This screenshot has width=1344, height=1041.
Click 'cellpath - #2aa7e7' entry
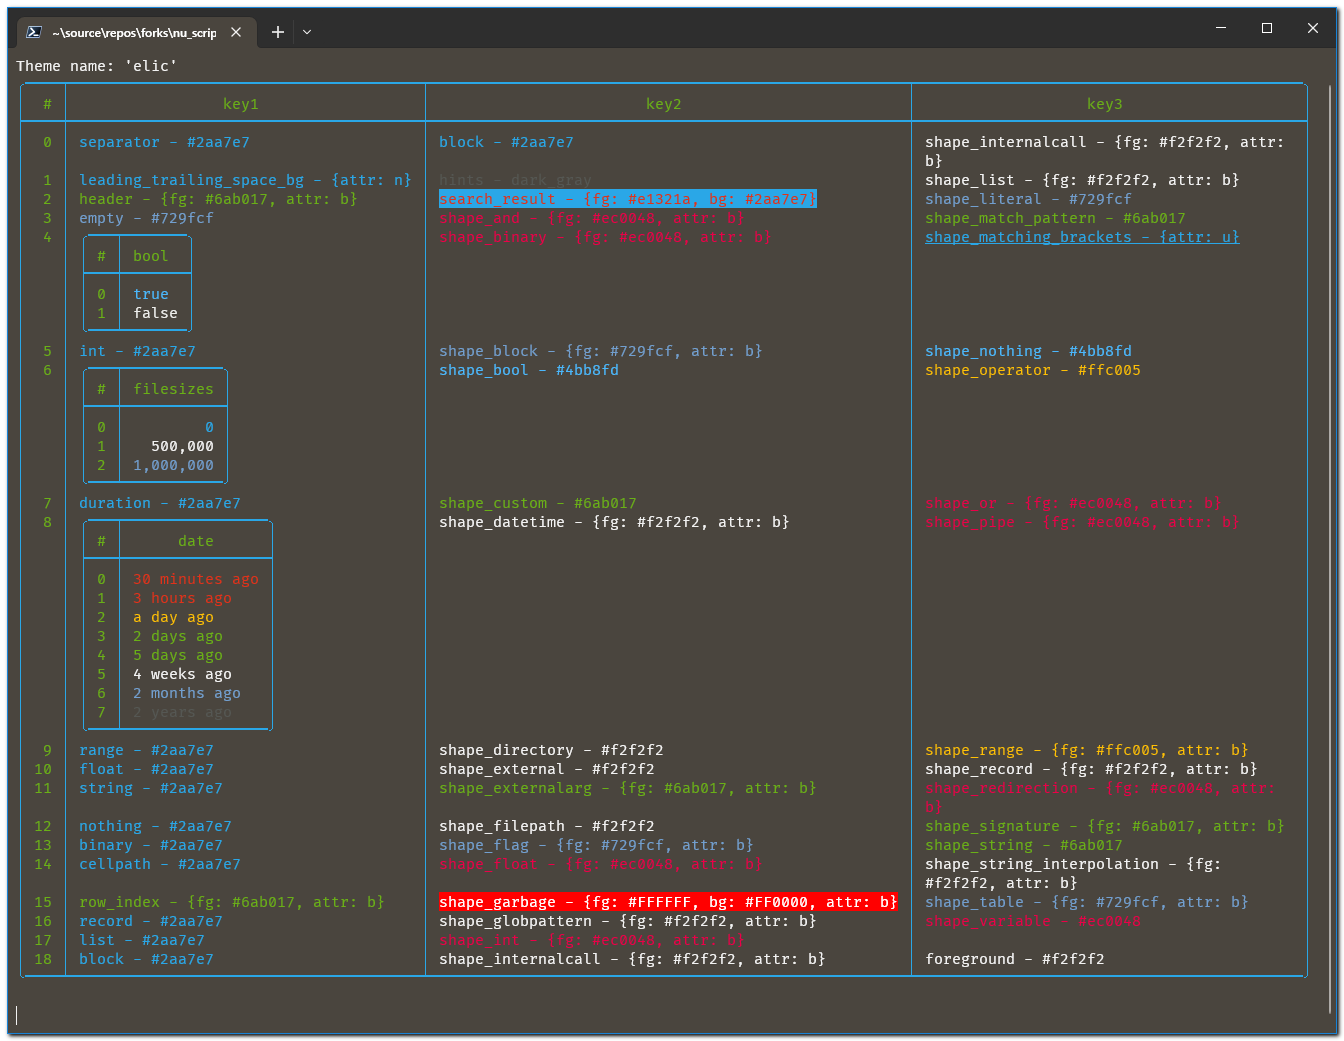[160, 864]
